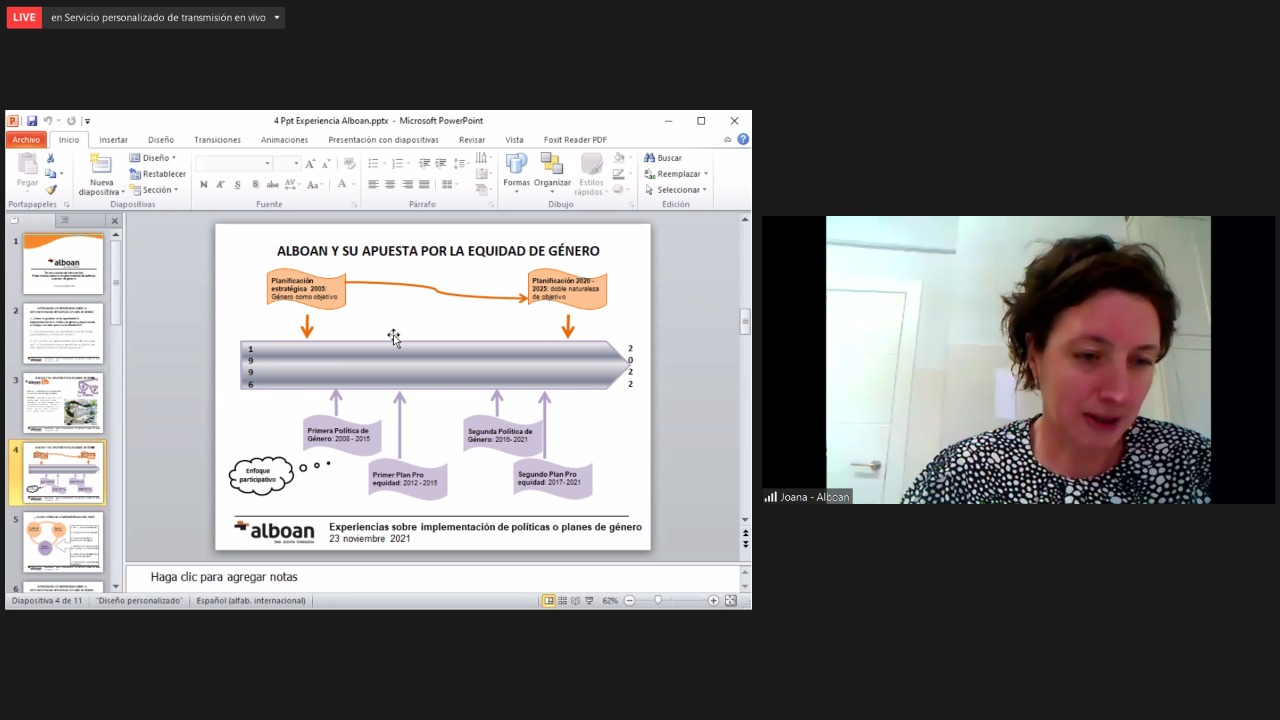This screenshot has height=720, width=1280.
Task: Open the Transiciones ribbon tab
Action: point(217,140)
